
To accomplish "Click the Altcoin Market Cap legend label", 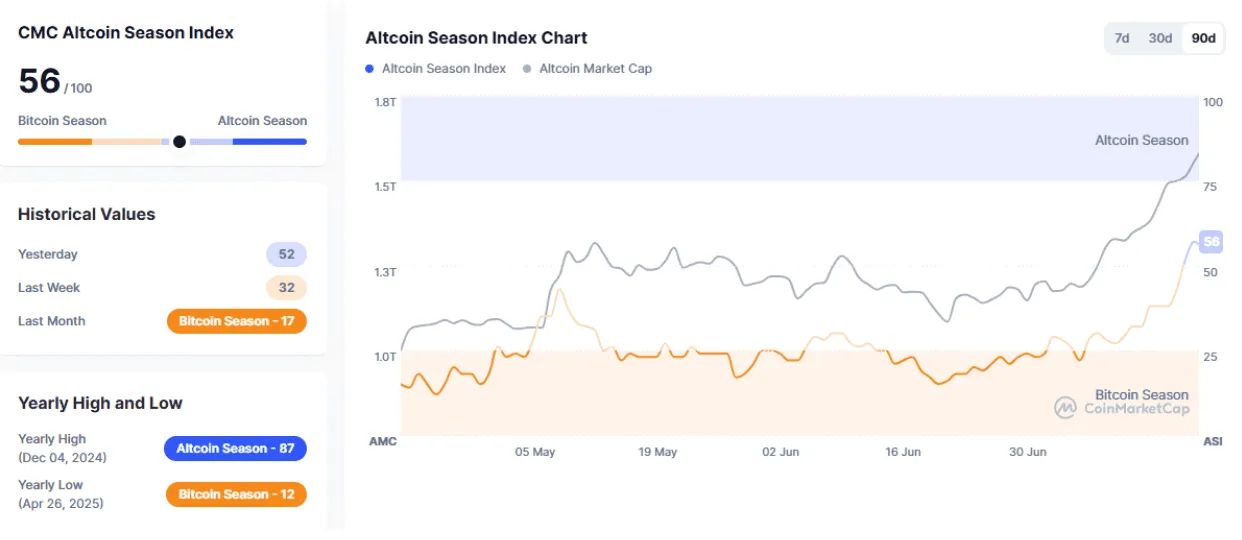I will point(595,69).
